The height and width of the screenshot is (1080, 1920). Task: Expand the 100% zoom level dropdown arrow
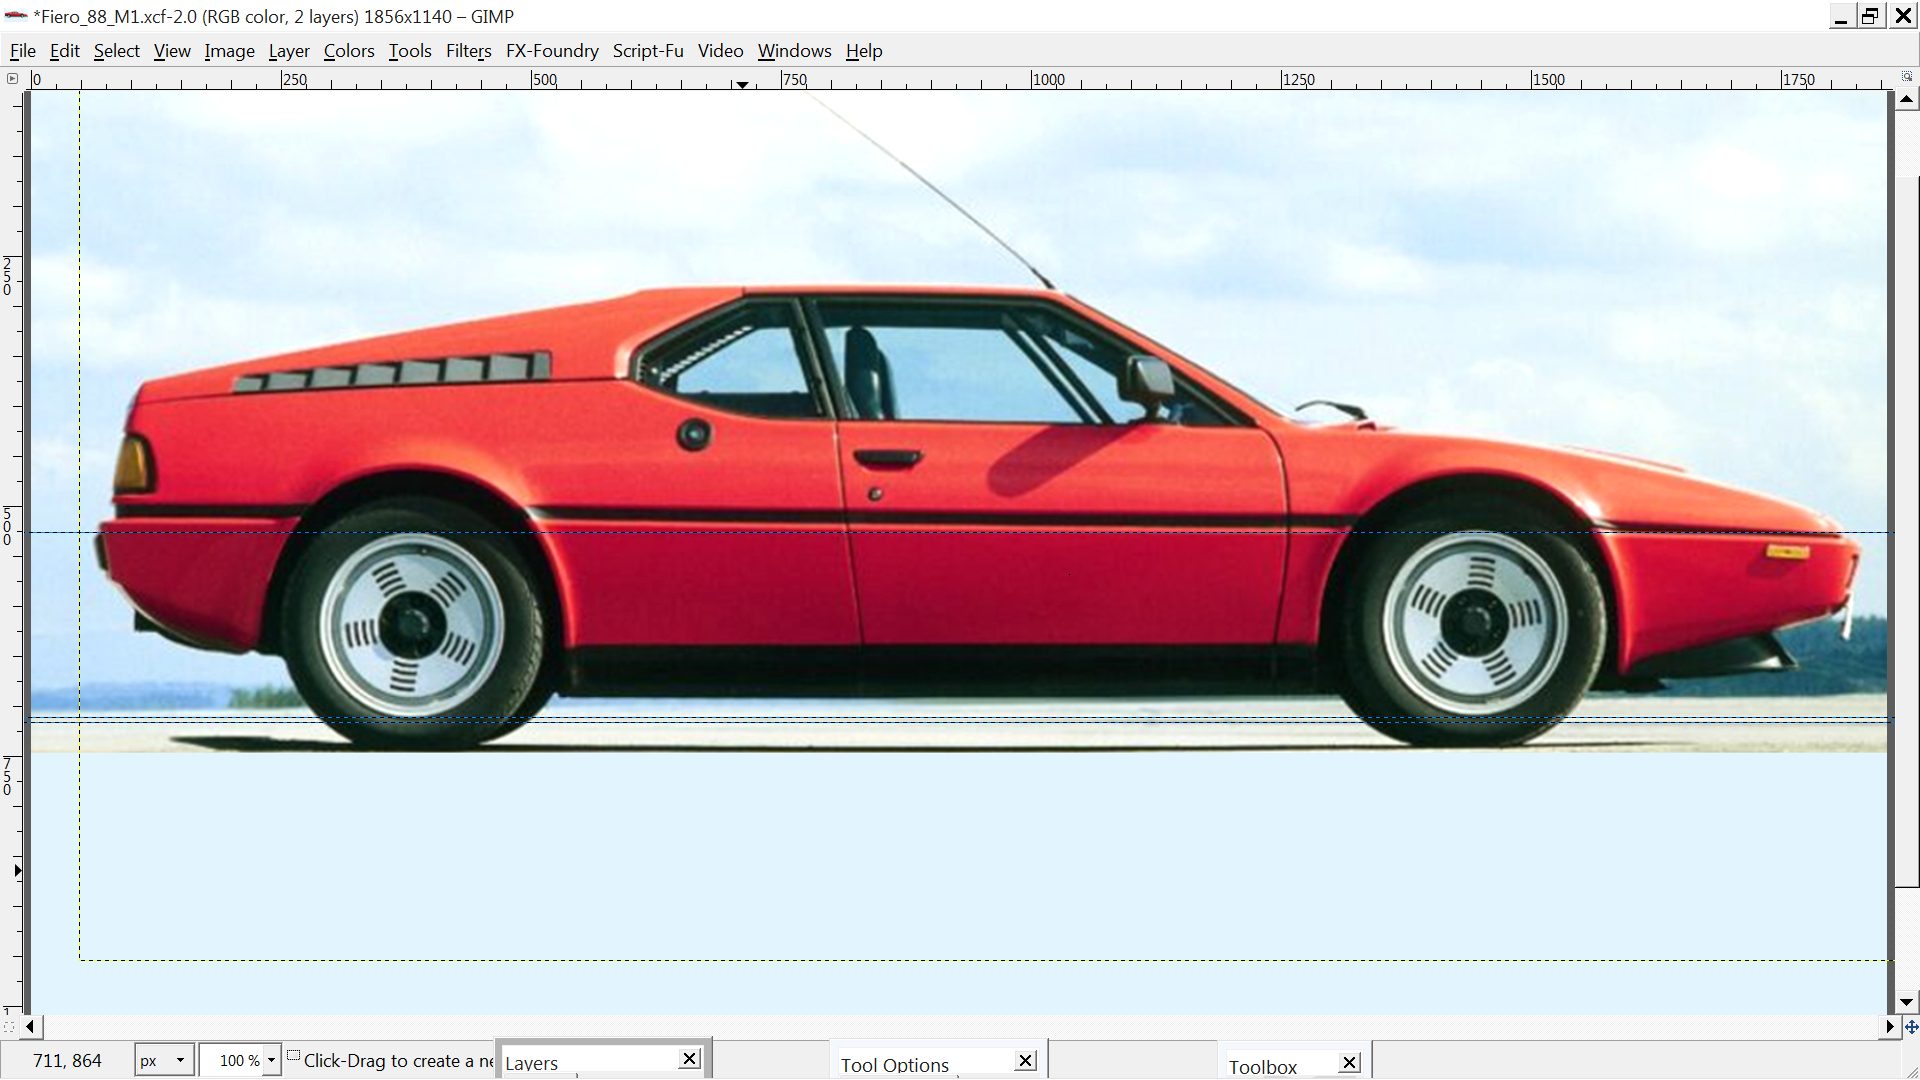pos(271,1060)
